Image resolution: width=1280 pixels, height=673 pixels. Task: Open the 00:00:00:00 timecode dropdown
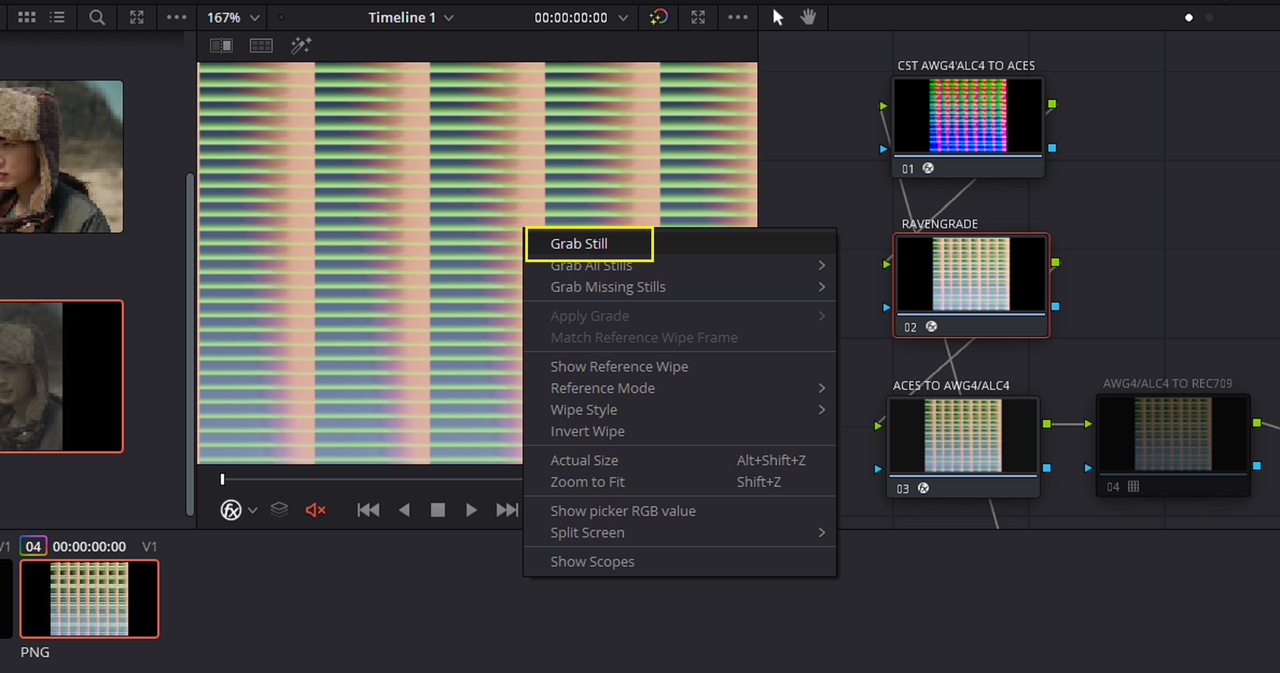point(581,18)
